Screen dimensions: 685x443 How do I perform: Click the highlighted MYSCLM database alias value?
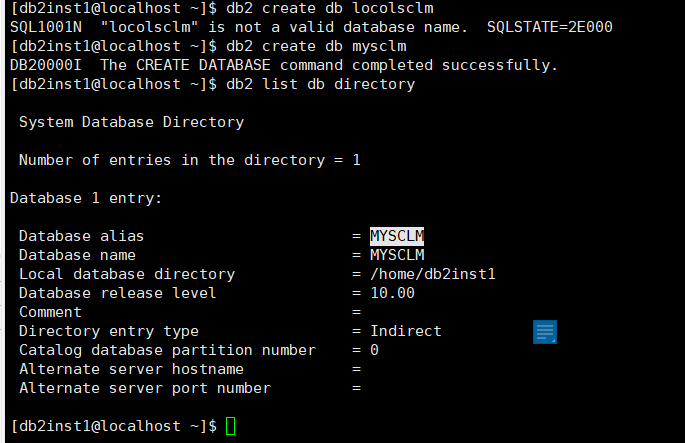coord(397,236)
